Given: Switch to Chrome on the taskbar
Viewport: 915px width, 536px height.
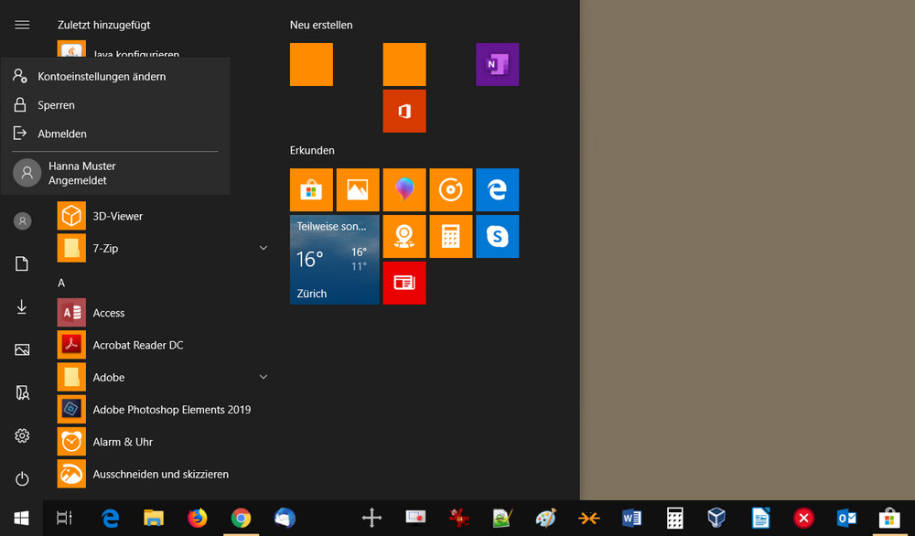Looking at the screenshot, I should click(241, 518).
